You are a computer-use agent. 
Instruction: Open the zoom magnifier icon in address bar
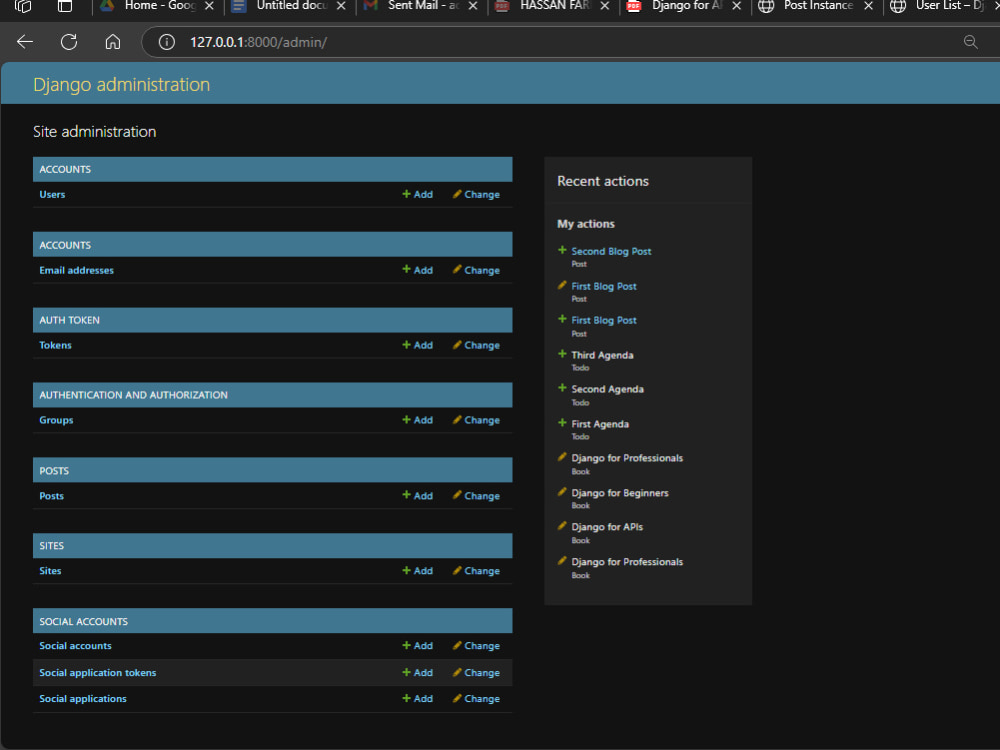tap(971, 42)
